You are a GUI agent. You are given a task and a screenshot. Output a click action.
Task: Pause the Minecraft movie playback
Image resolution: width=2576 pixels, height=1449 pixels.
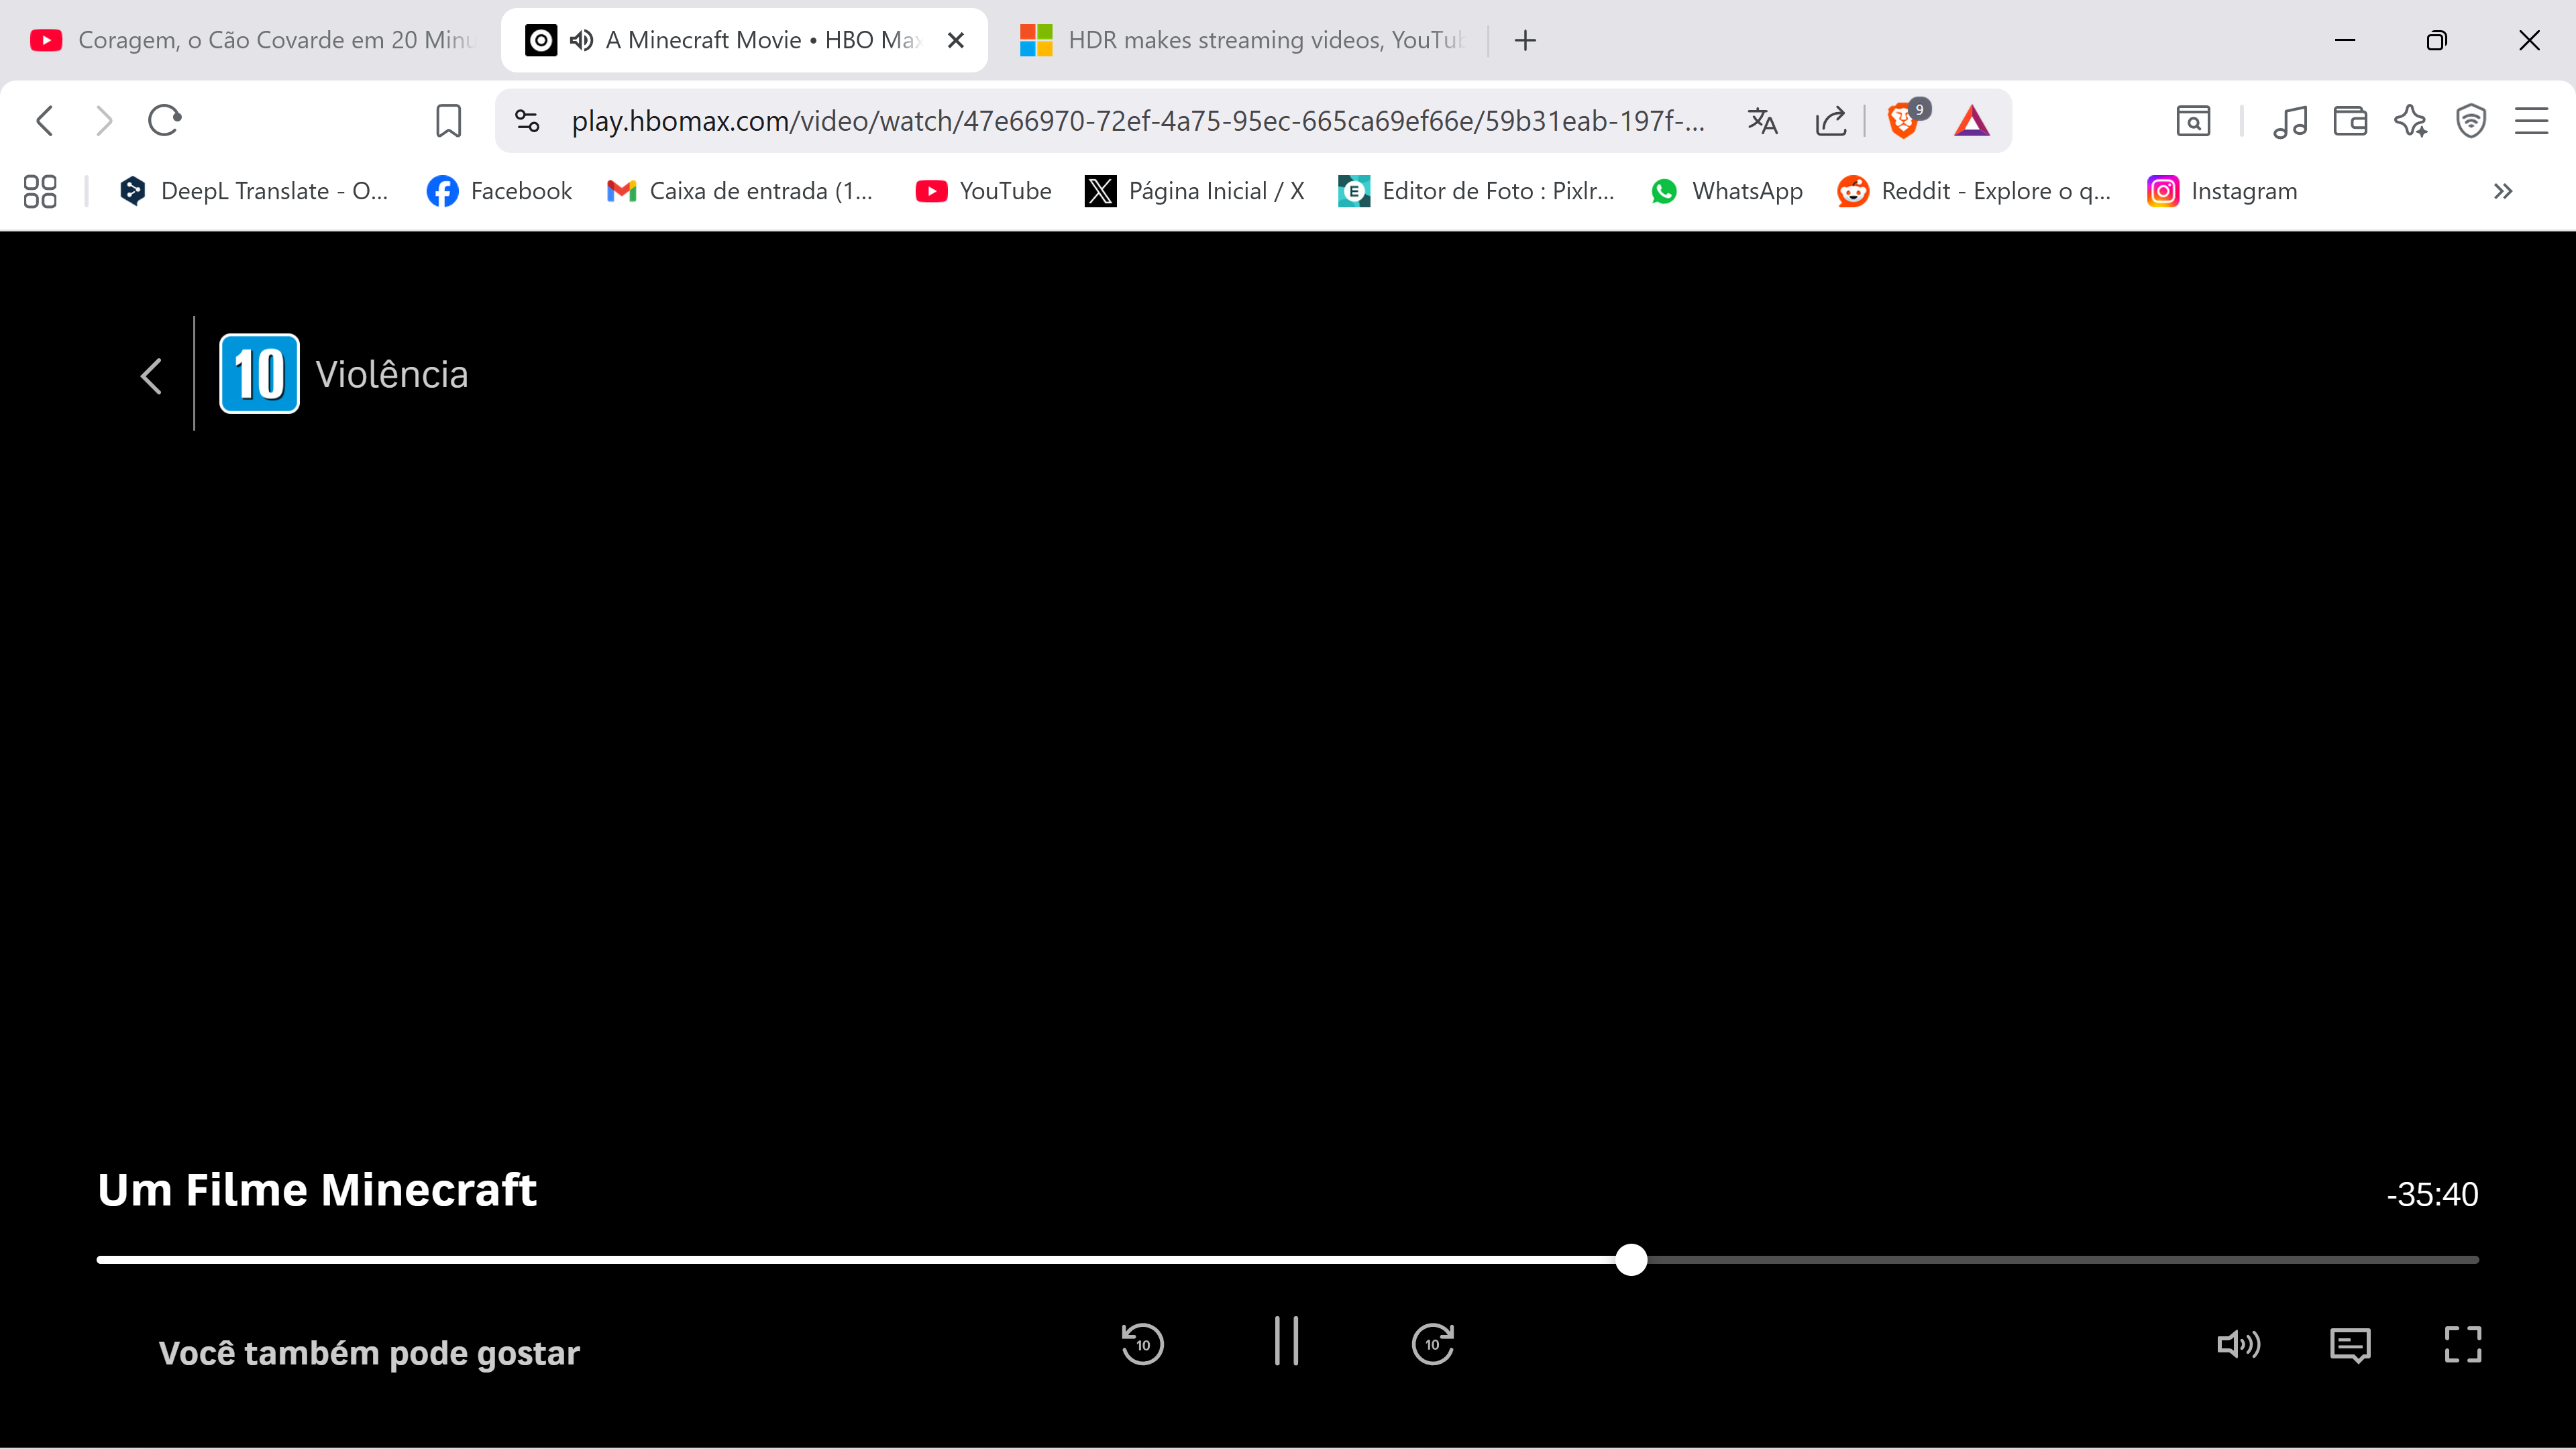[1286, 1341]
